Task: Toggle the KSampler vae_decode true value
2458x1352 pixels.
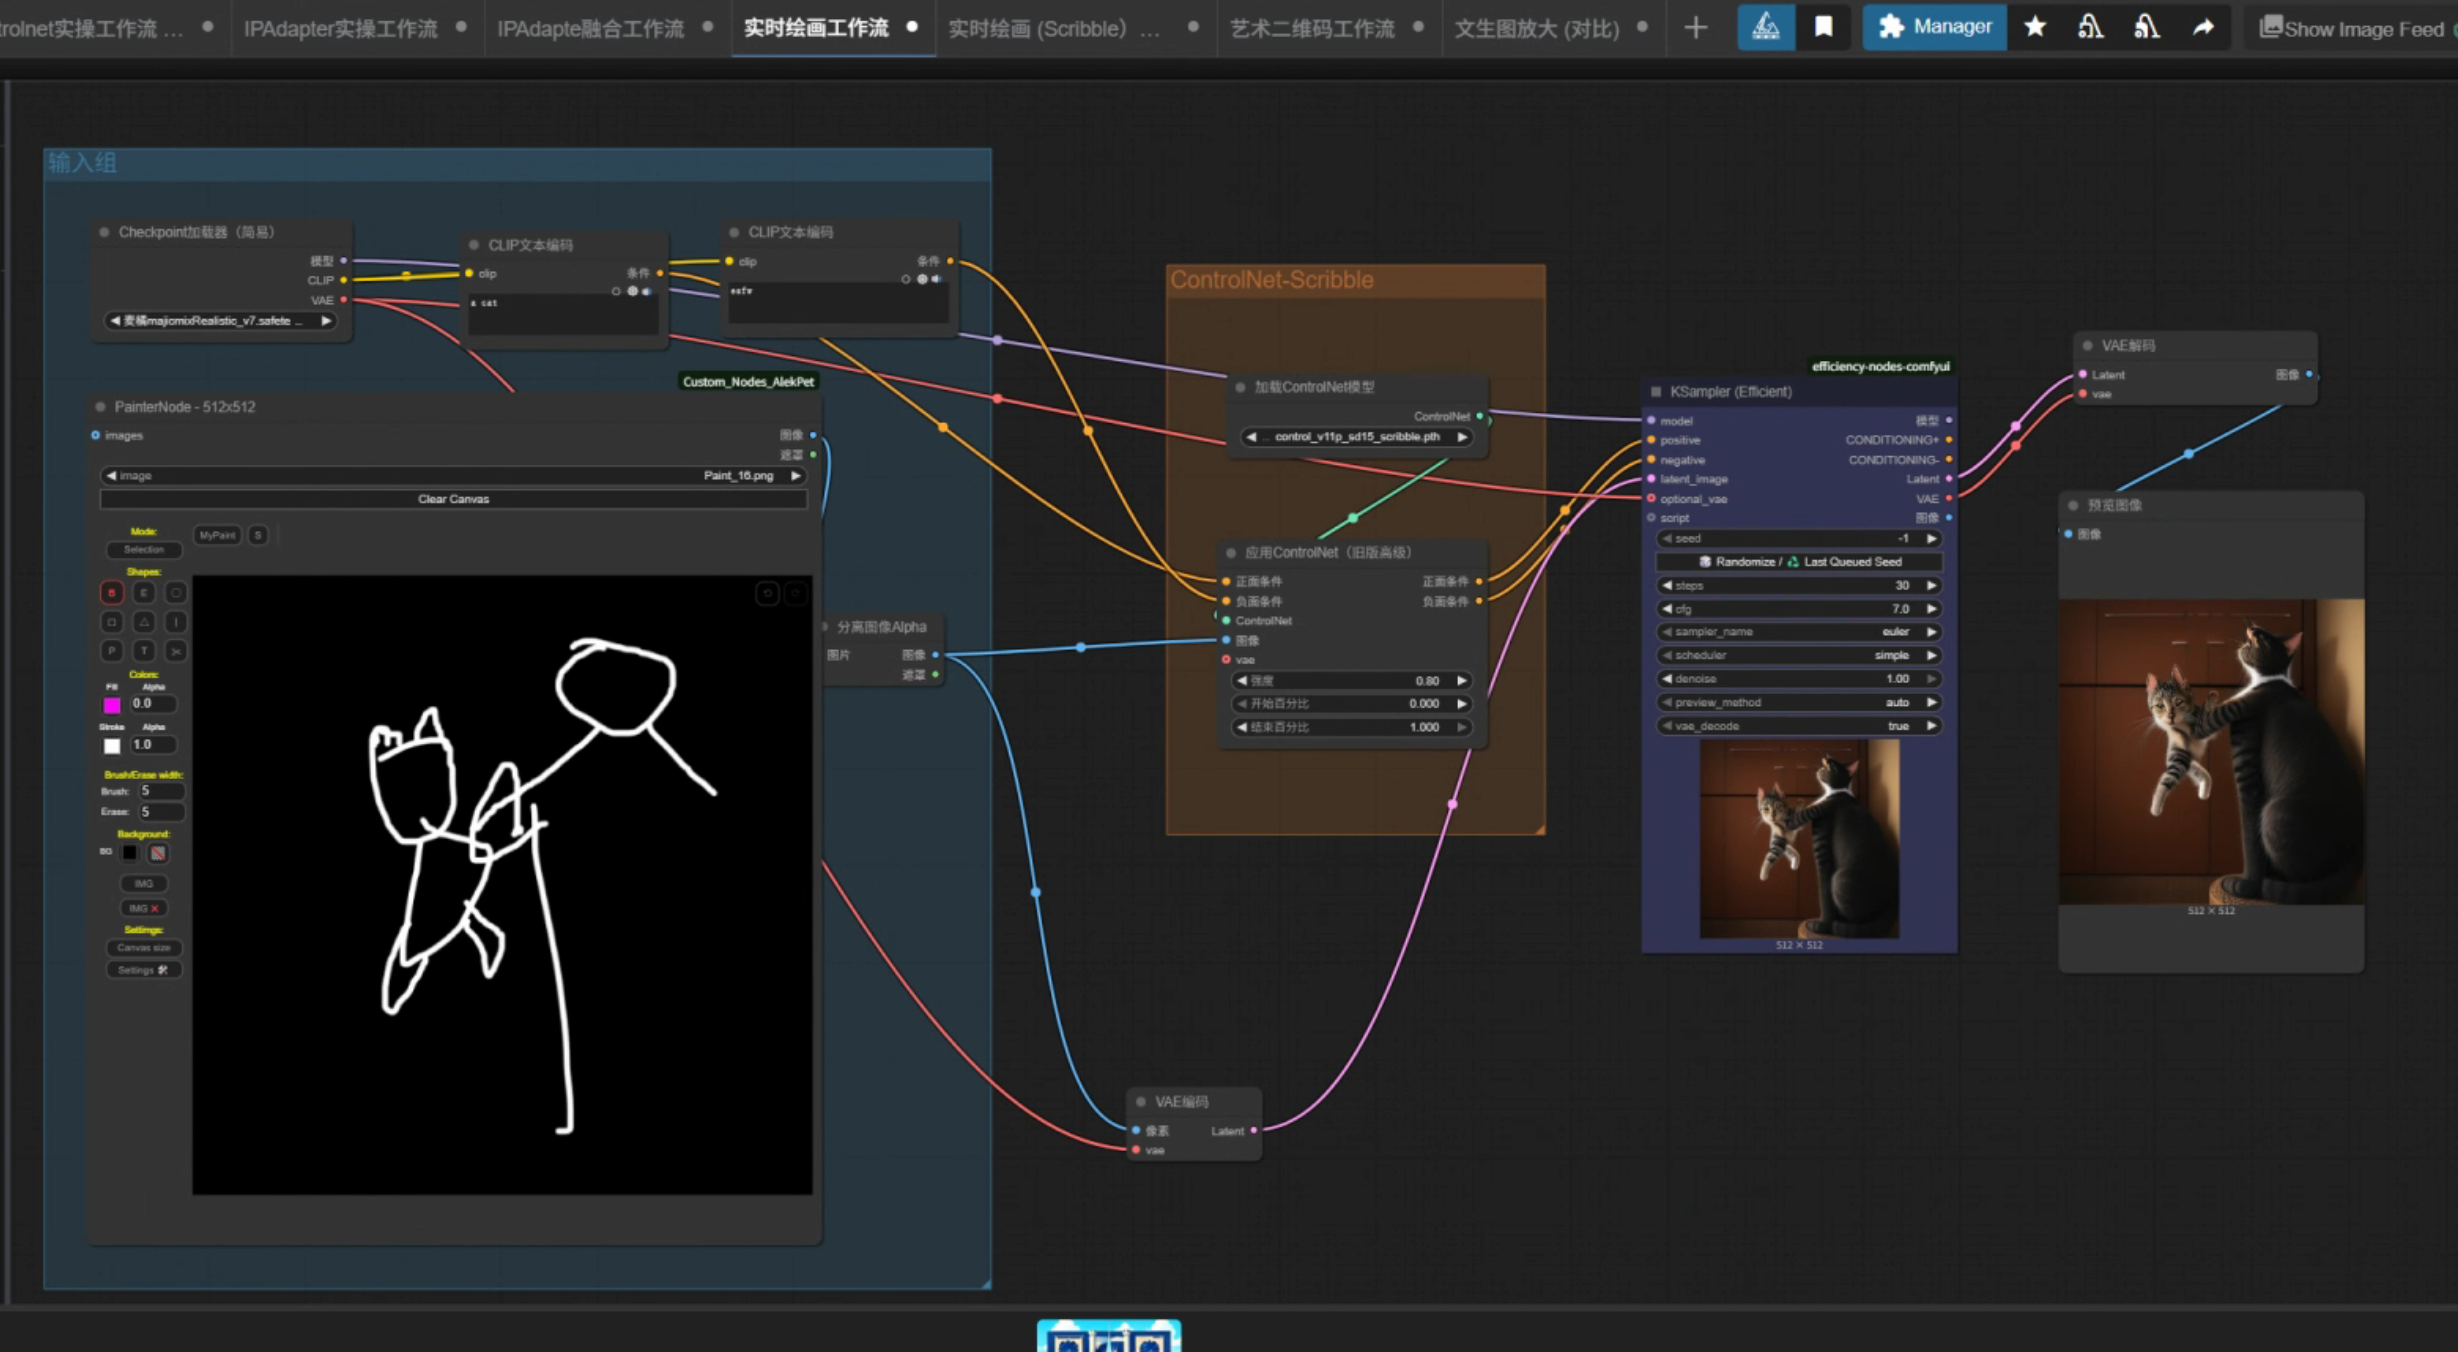Action: (1799, 726)
